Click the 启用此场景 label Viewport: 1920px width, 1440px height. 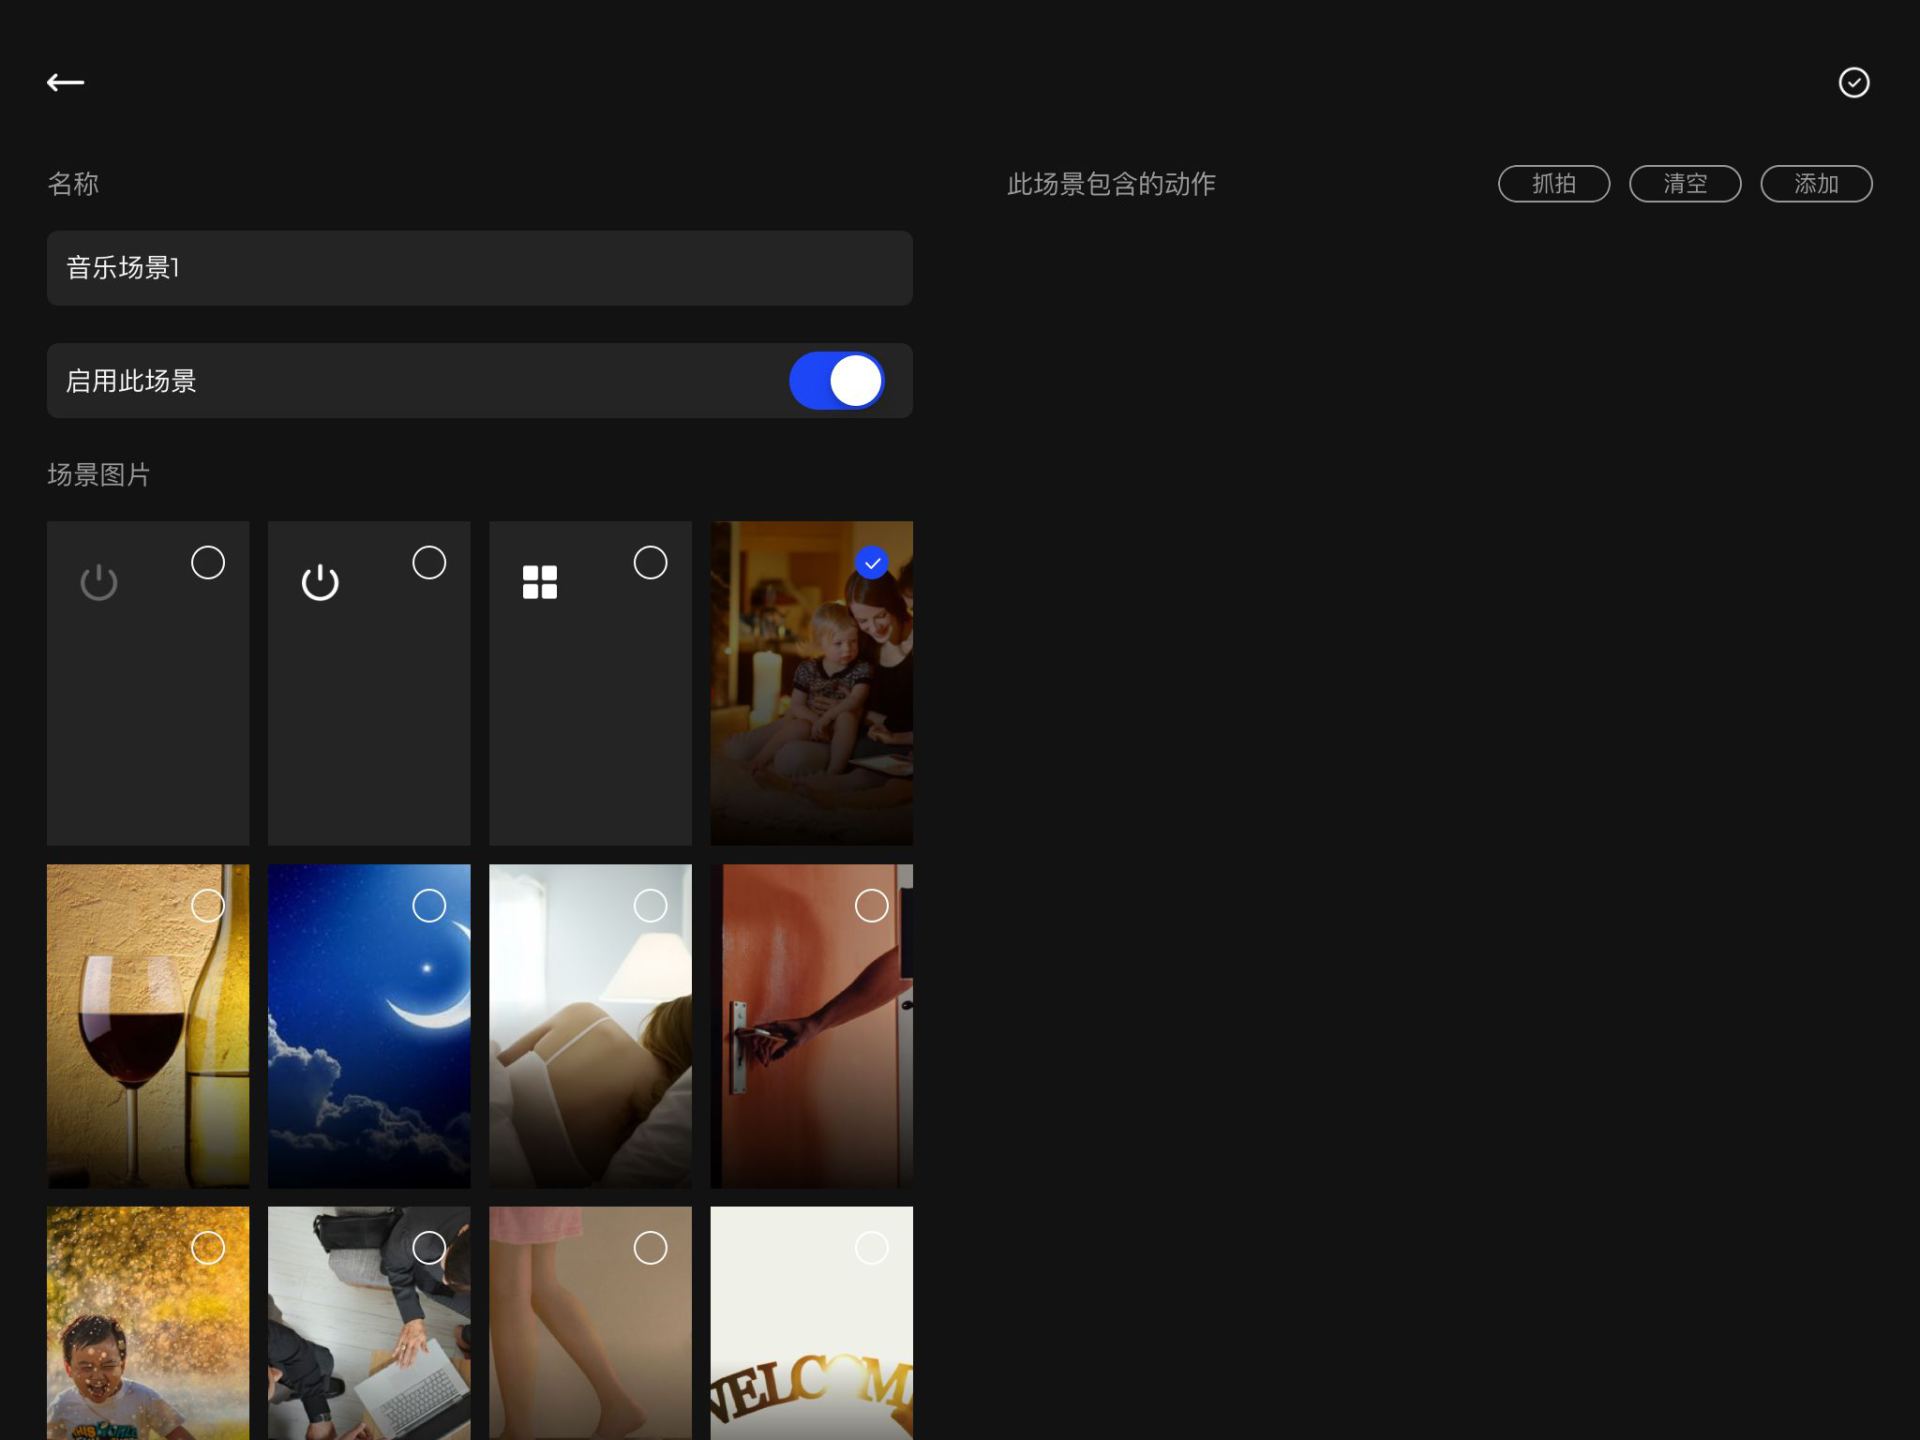click(x=131, y=381)
